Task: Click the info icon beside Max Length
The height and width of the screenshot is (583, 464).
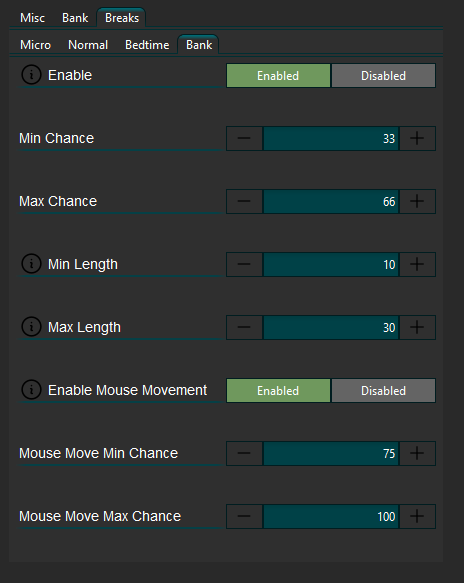Action: point(31,327)
